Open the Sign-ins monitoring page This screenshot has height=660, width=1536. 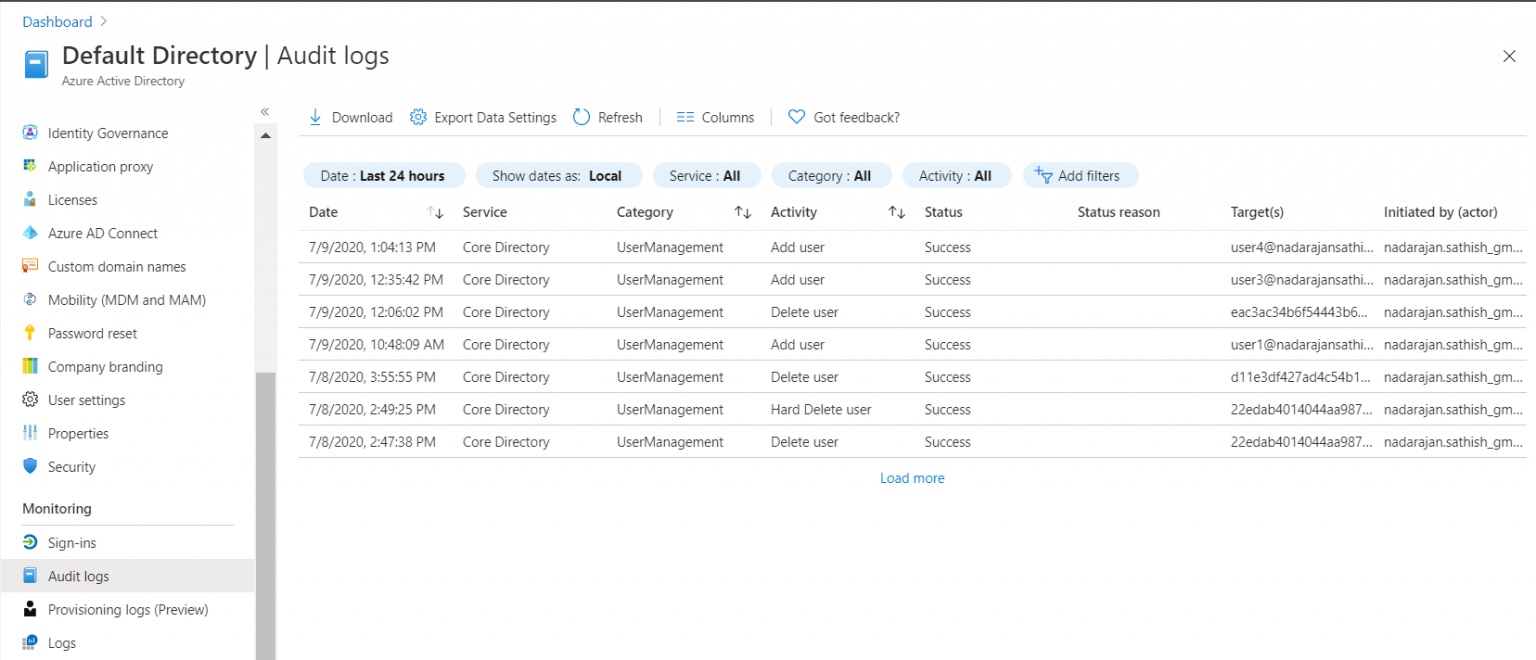77,542
